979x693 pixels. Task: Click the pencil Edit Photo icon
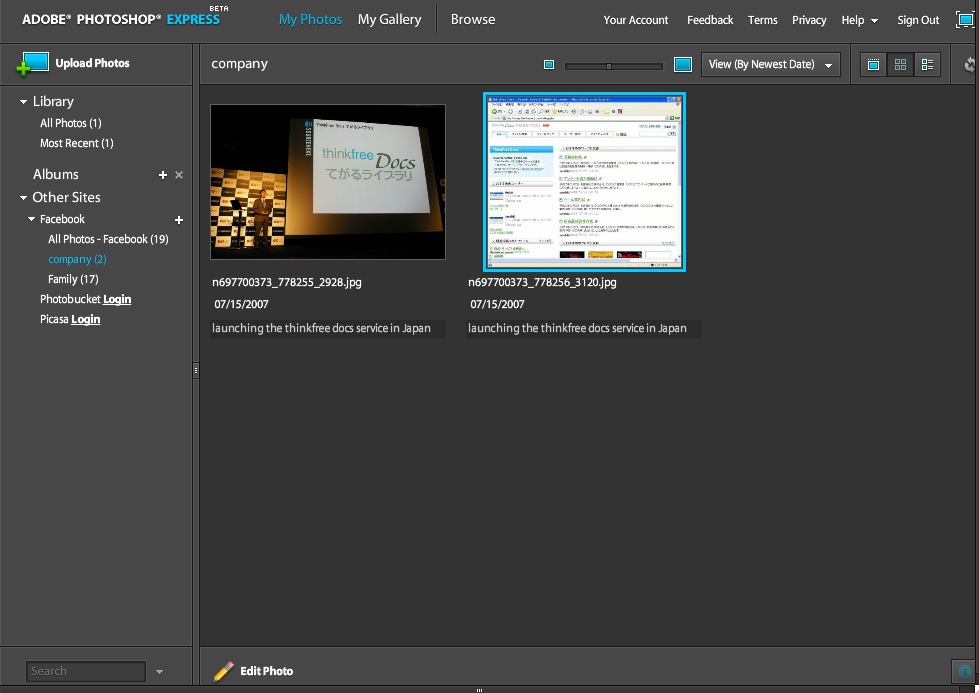tap(224, 671)
